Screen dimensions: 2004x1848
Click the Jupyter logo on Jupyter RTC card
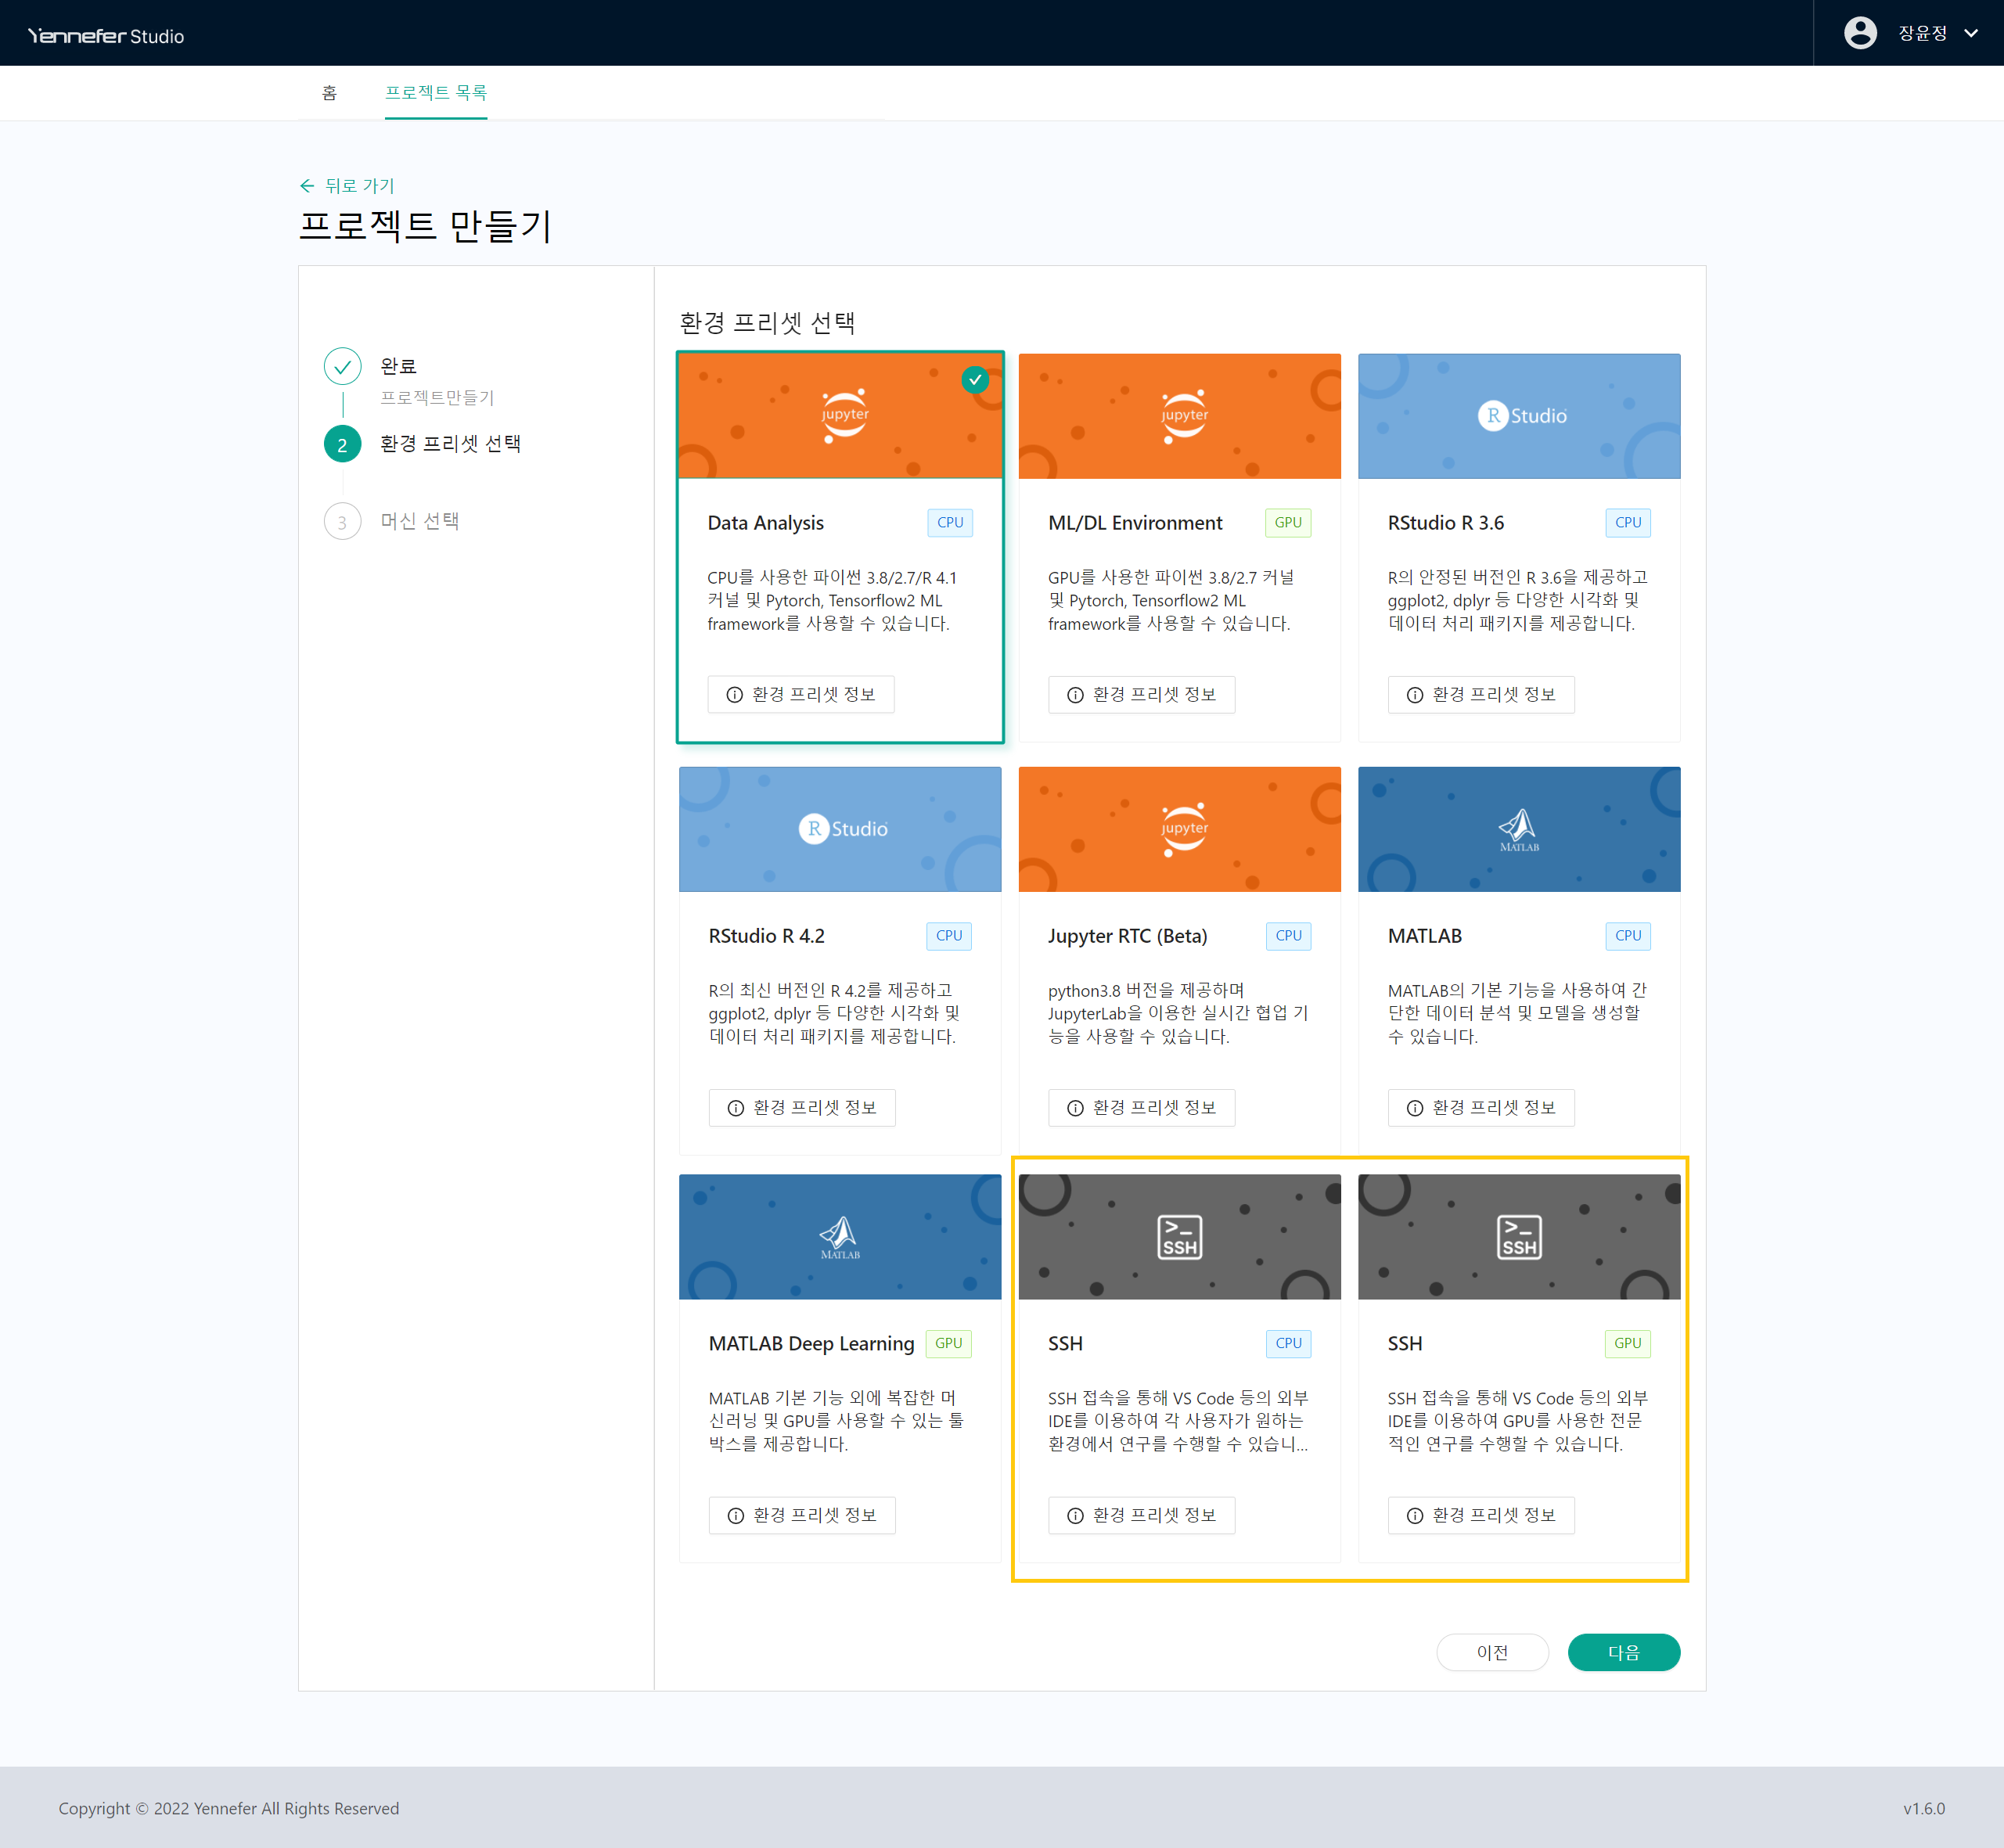[1184, 829]
